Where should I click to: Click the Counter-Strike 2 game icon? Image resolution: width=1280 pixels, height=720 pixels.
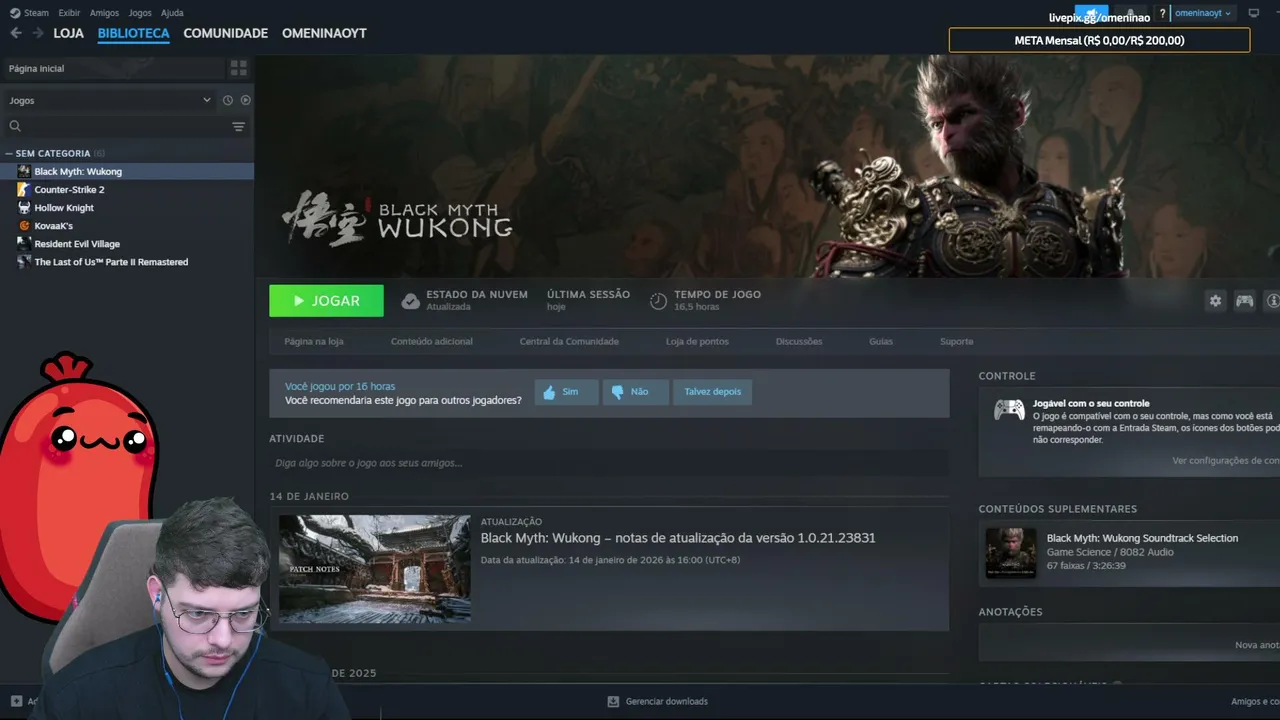(x=24, y=189)
